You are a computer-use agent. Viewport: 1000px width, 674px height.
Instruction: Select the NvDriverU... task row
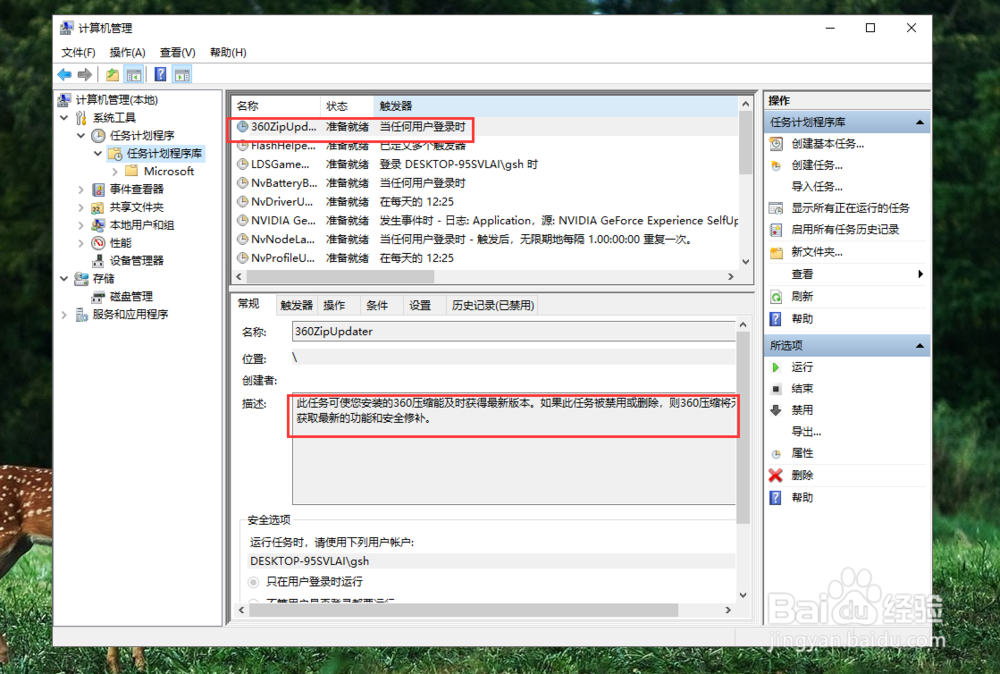(x=485, y=201)
